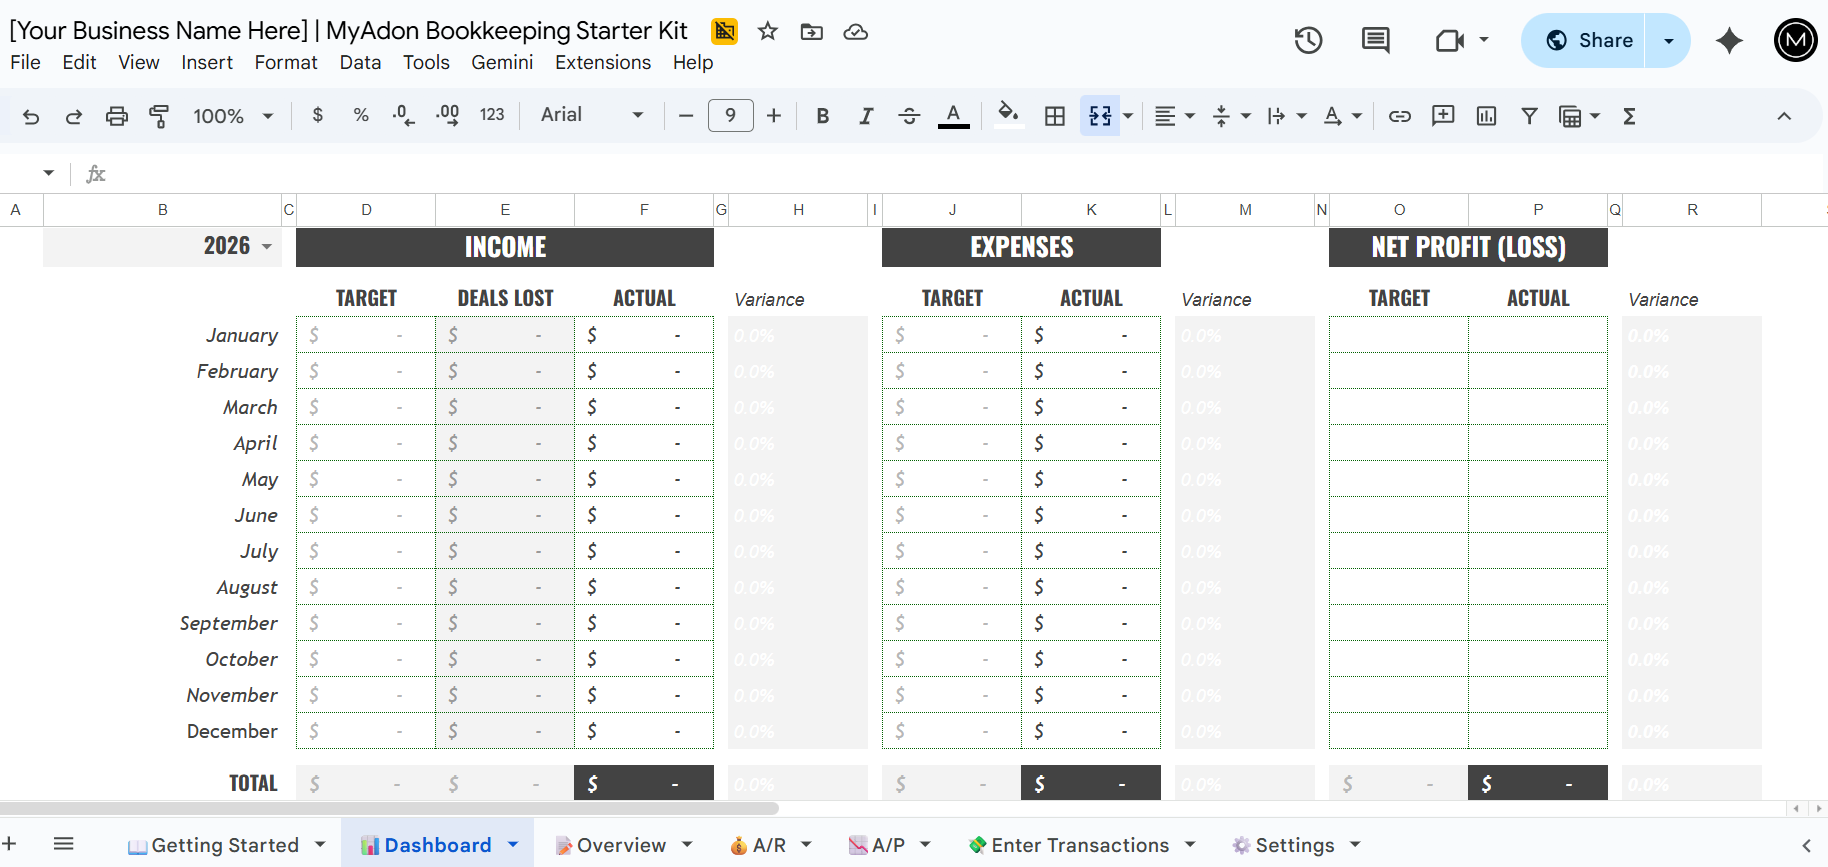Open the Format menu

[x=286, y=62]
